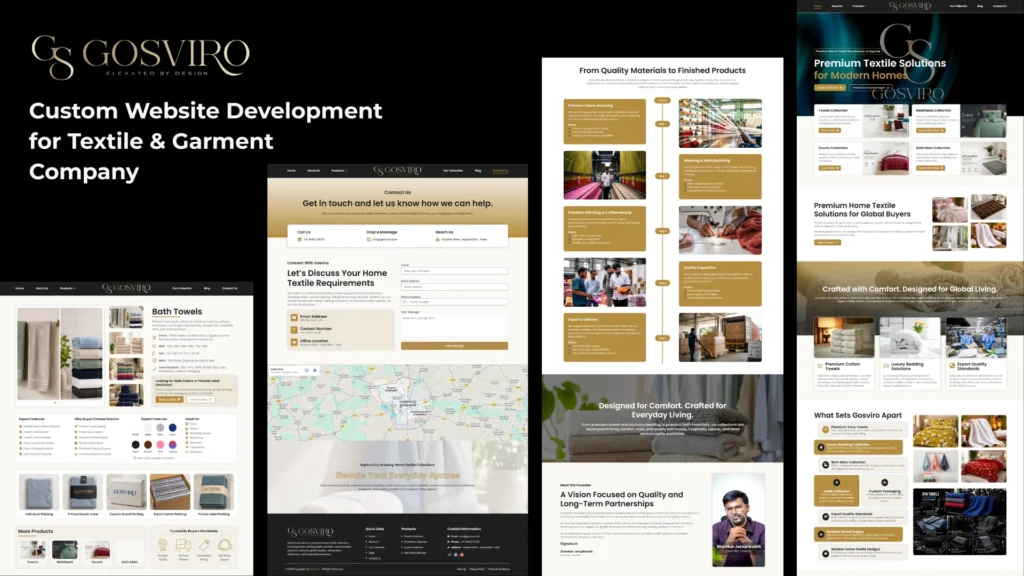1024x576 pixels.
Task: Click the embedded map on Contact page
Action: pos(398,403)
